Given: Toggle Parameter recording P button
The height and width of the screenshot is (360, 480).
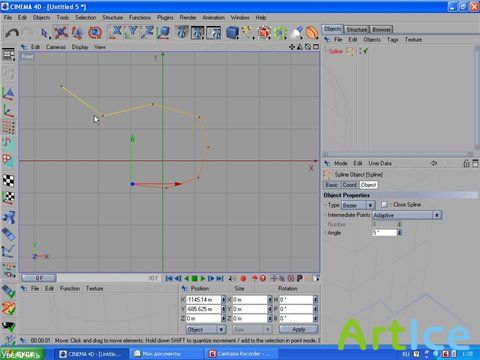Looking at the screenshot, I should pos(299,278).
